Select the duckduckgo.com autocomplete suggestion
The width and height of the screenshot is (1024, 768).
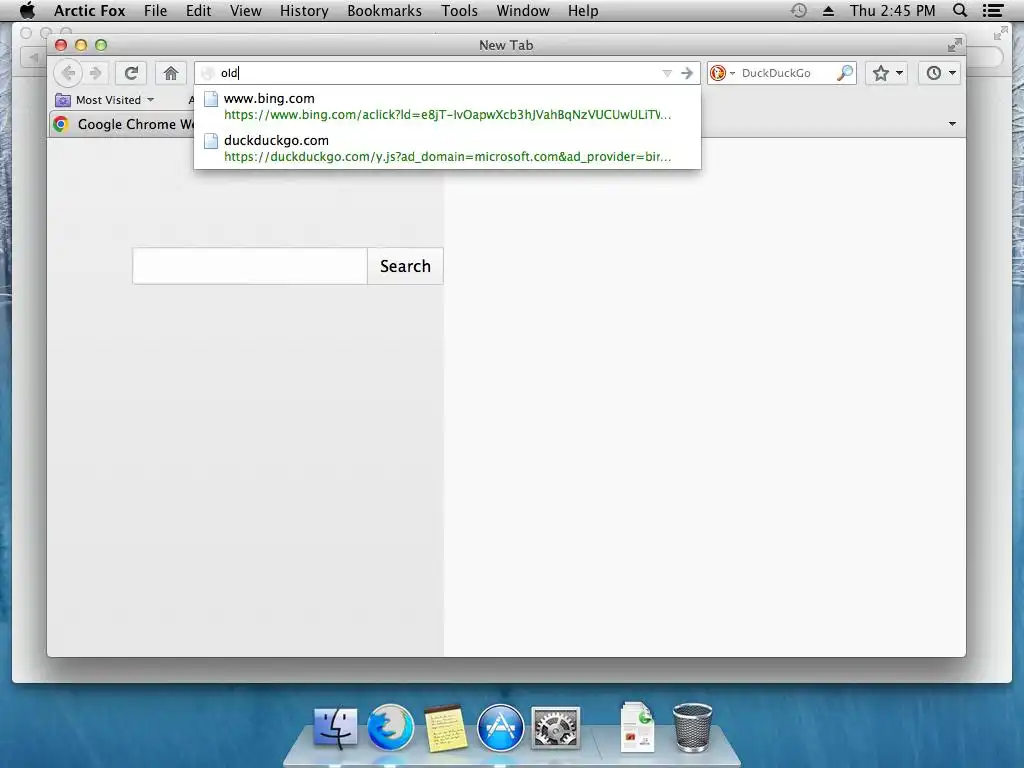tap(447, 148)
